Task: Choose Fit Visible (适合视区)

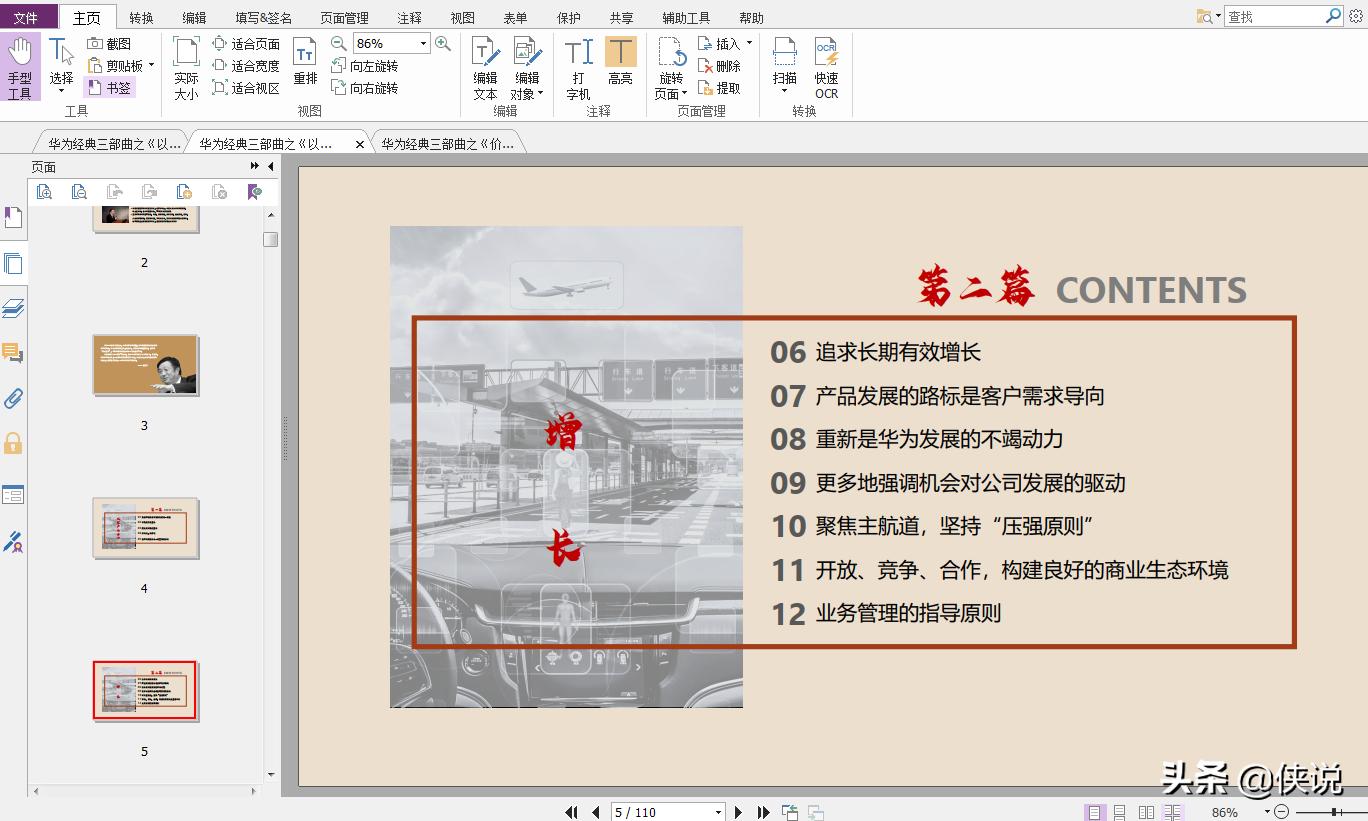Action: tap(246, 88)
